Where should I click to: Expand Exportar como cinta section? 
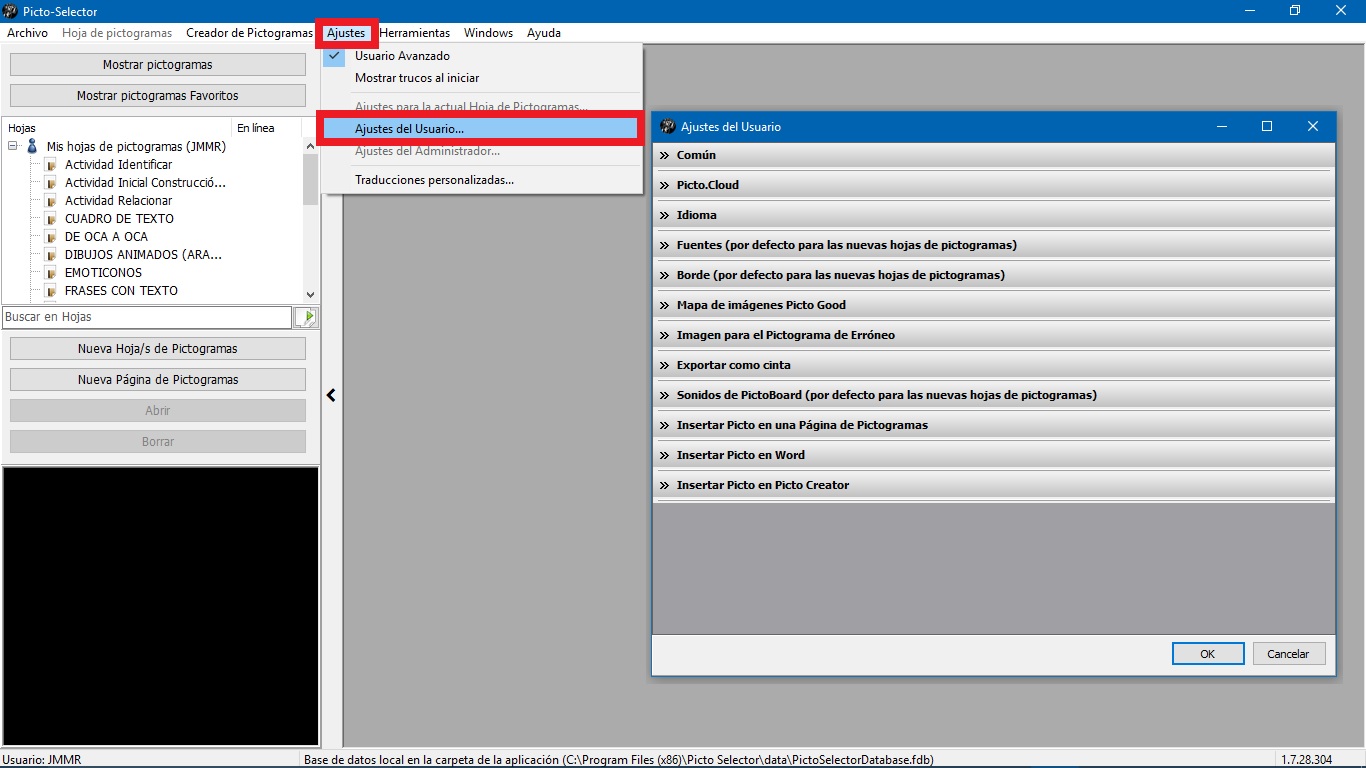click(994, 365)
